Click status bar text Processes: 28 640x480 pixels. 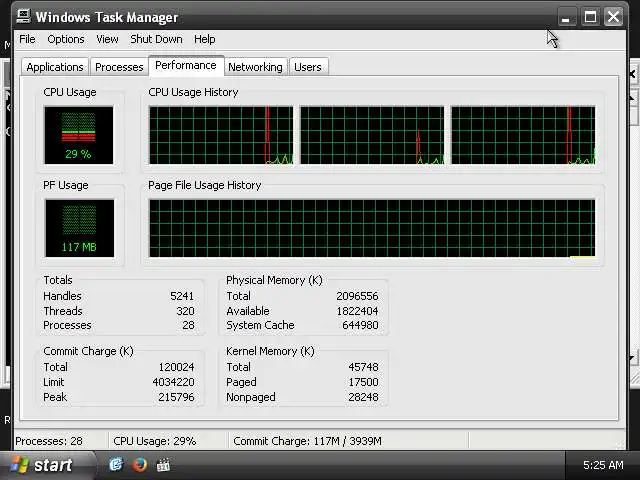tap(49, 441)
